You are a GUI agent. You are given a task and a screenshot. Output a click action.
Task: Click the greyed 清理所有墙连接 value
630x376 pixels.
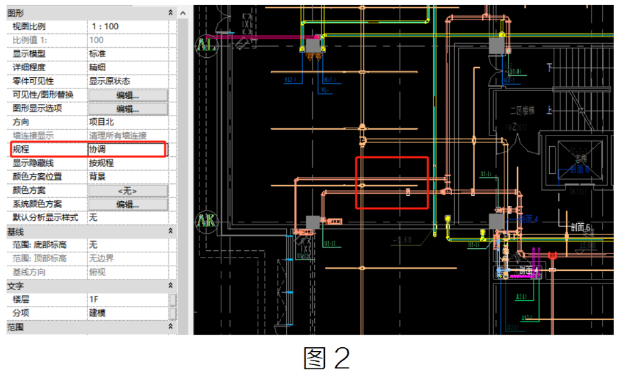pos(118,135)
